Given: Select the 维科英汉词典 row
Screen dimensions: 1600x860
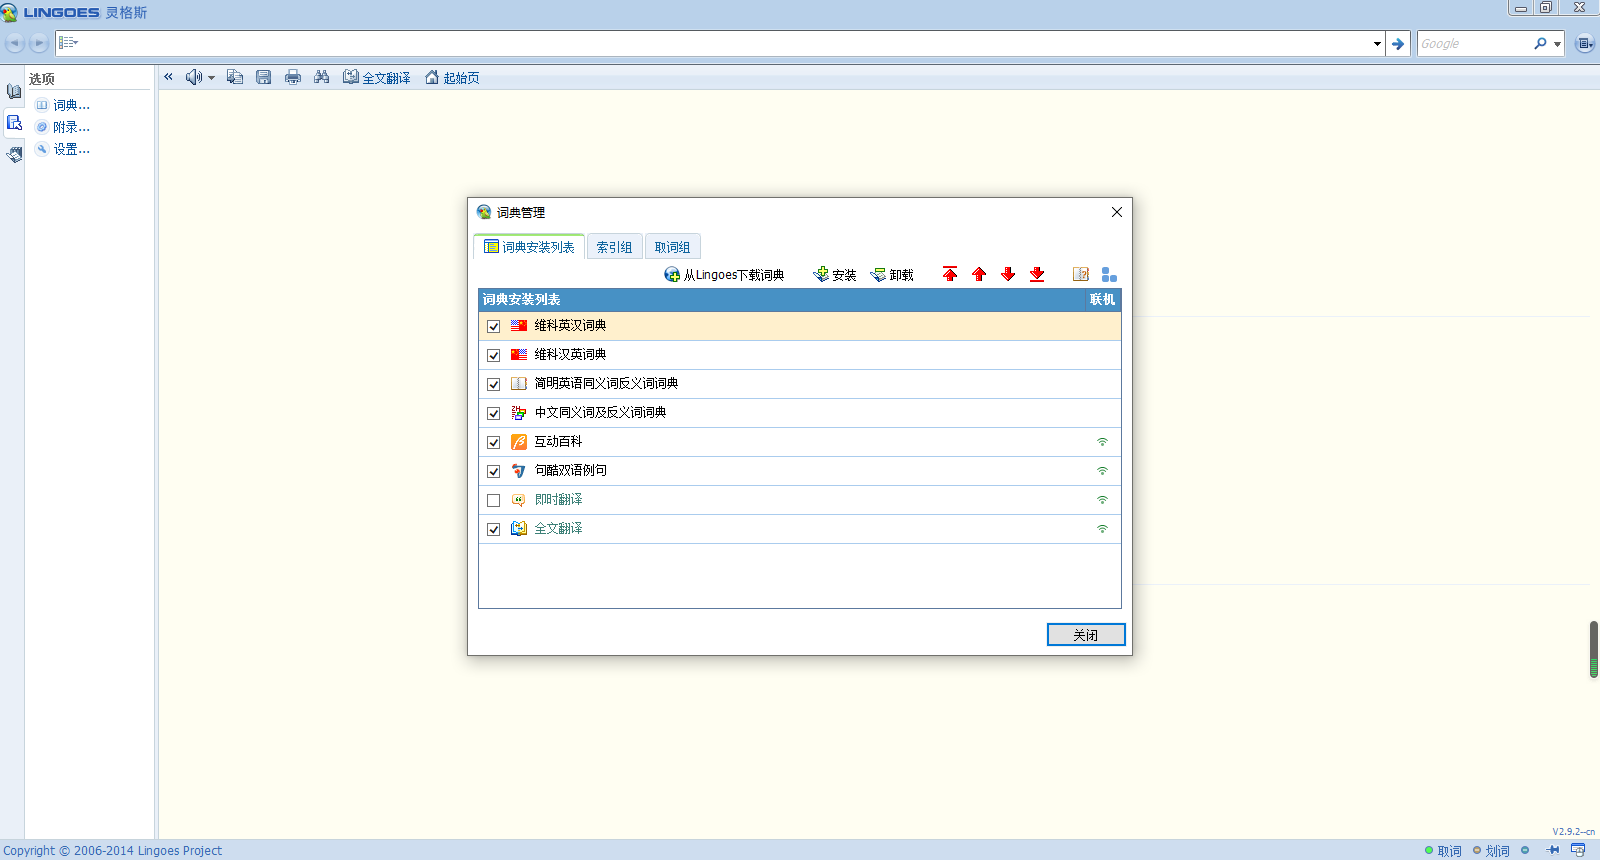Looking at the screenshot, I should point(800,326).
